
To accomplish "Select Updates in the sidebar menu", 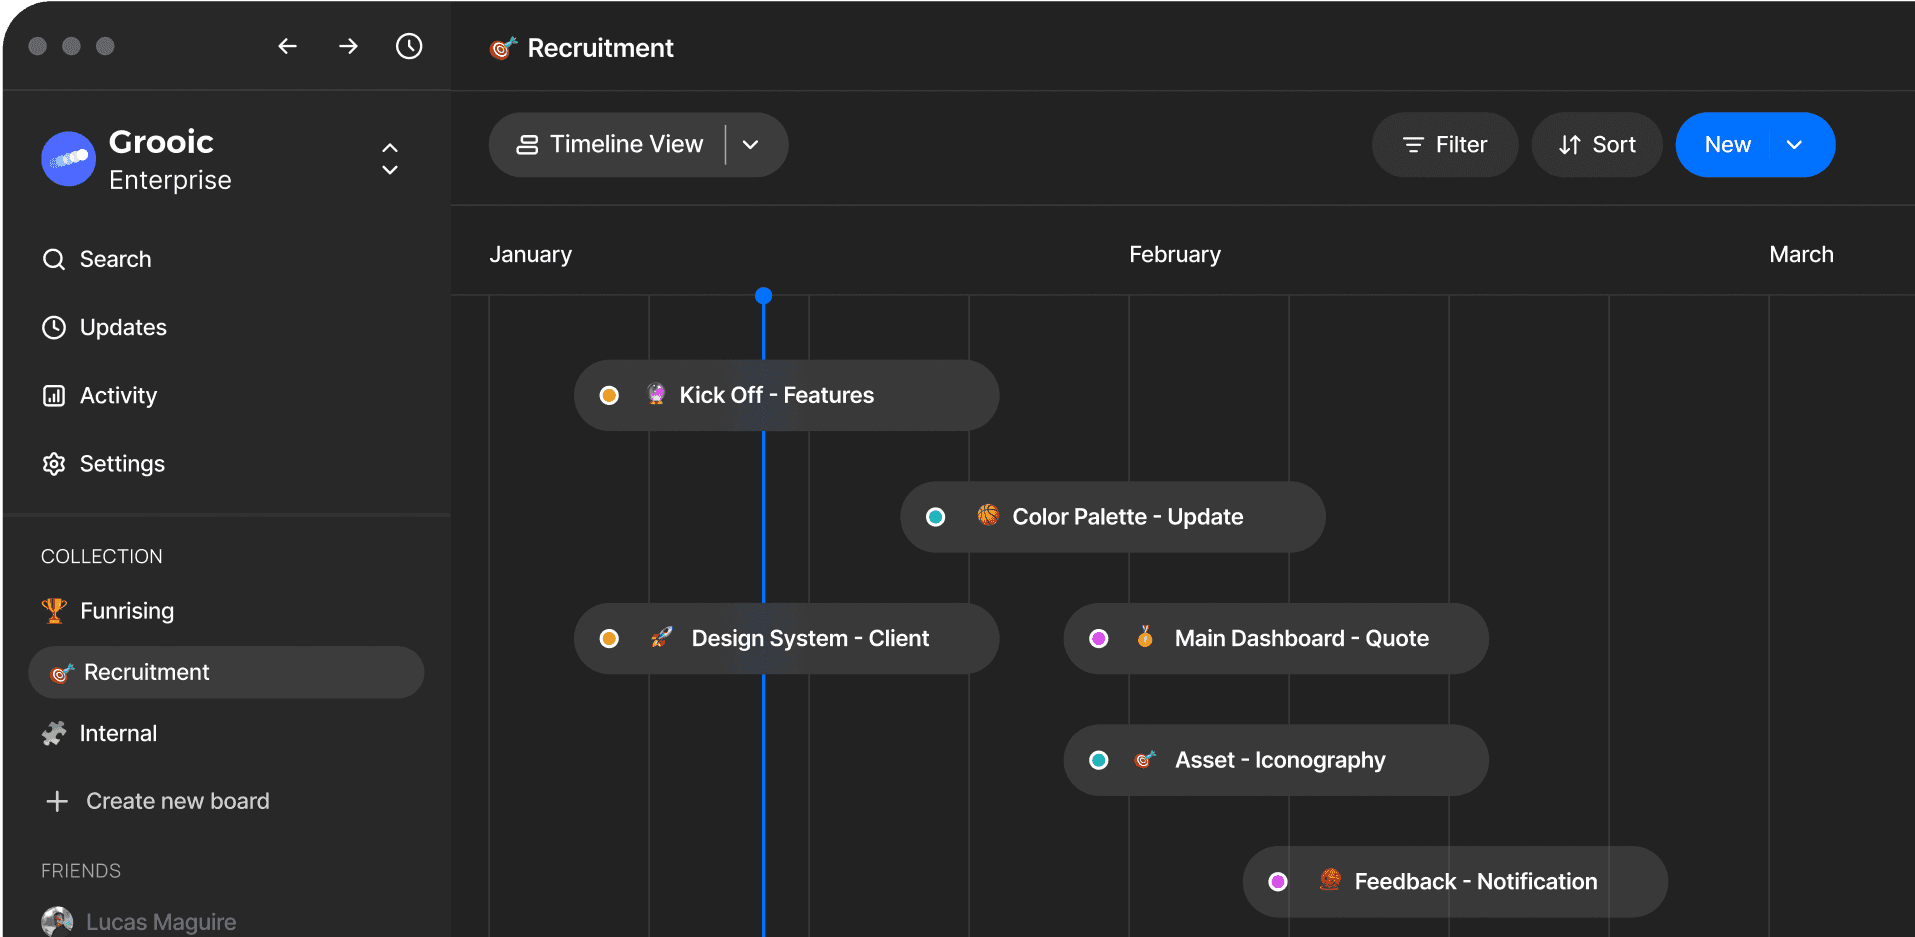I will point(123,328).
